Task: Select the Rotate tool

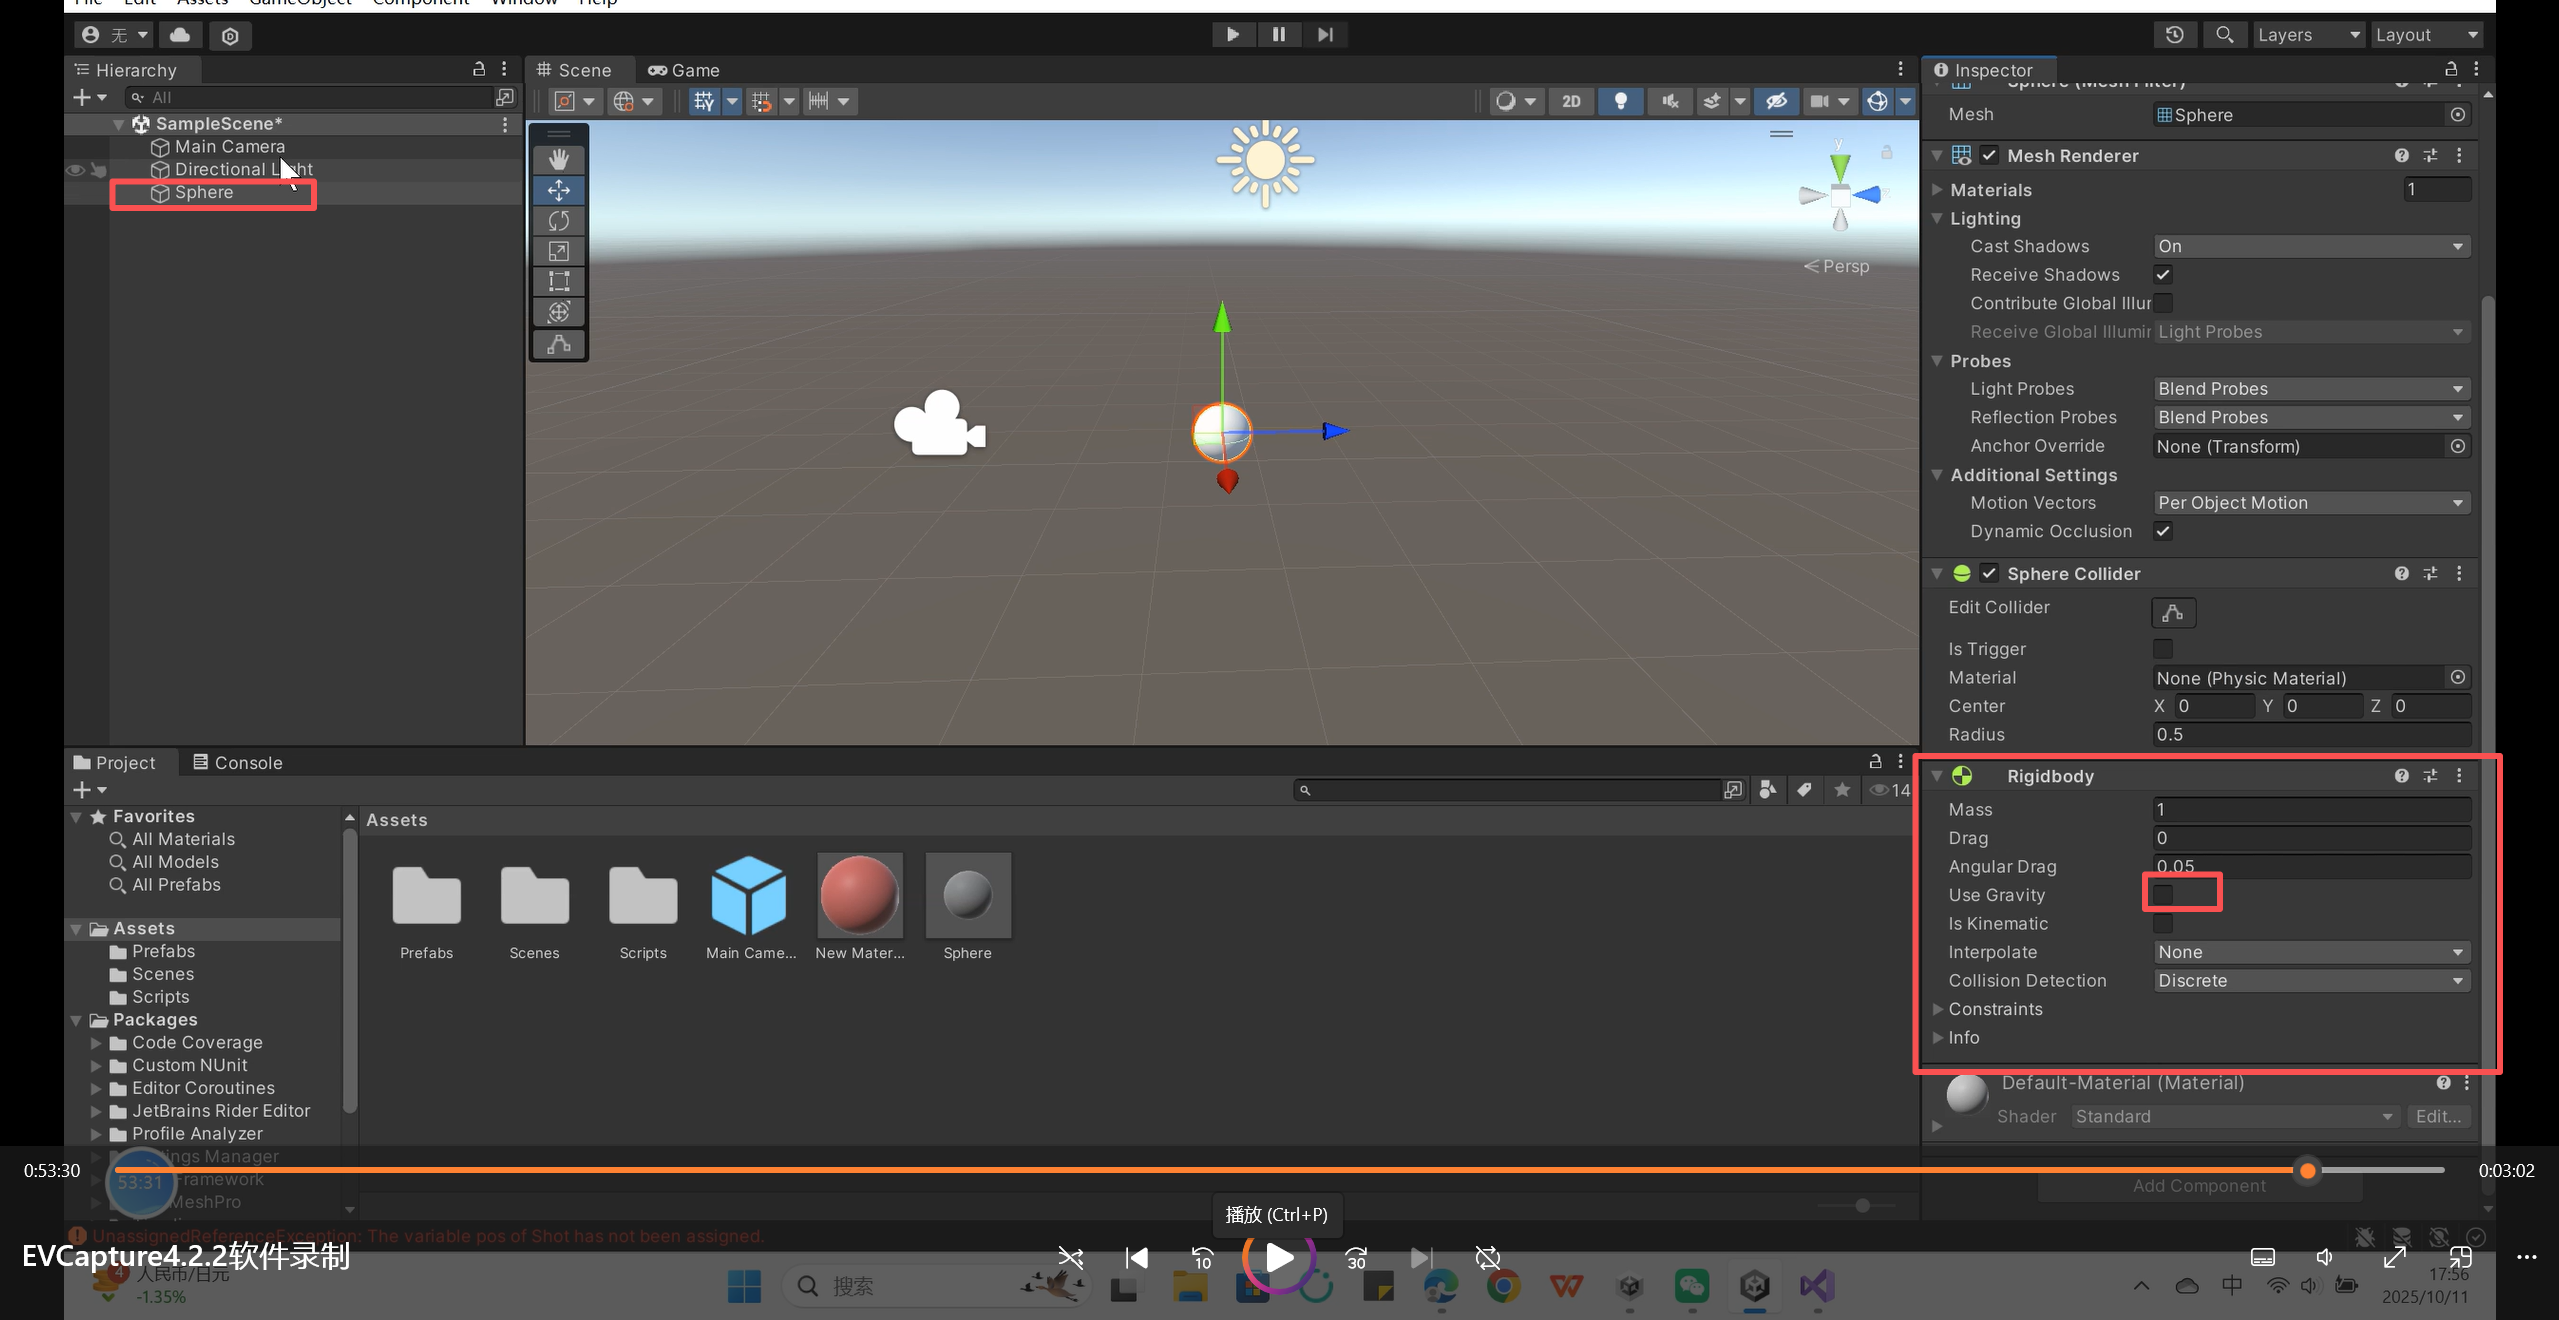Action: click(558, 221)
